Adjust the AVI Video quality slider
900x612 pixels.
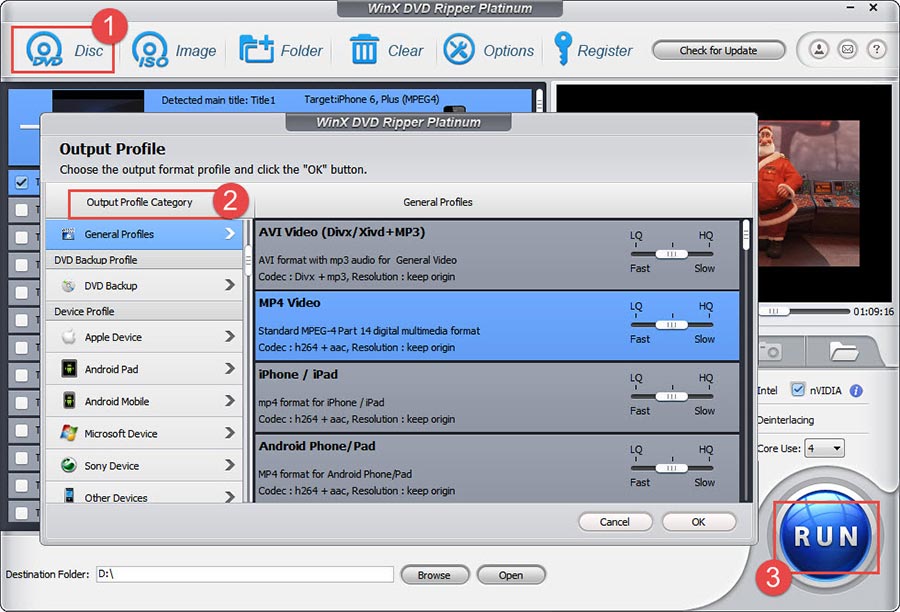tap(672, 254)
